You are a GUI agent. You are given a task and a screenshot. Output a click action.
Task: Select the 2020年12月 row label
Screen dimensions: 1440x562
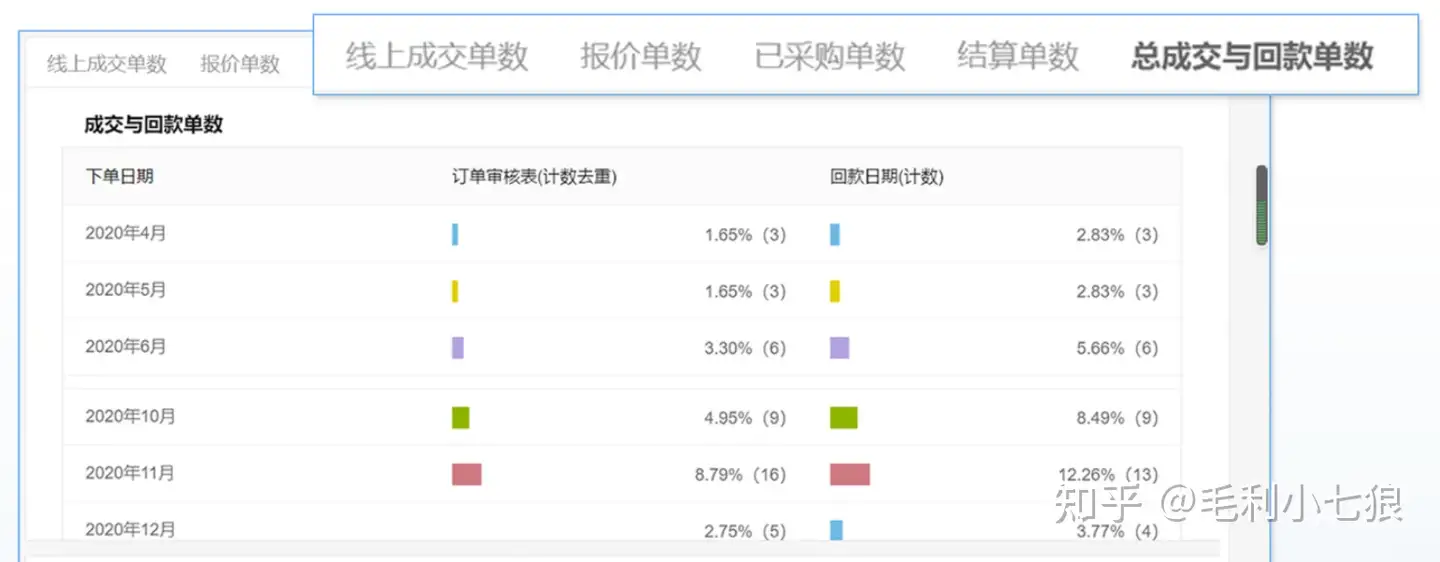(130, 529)
